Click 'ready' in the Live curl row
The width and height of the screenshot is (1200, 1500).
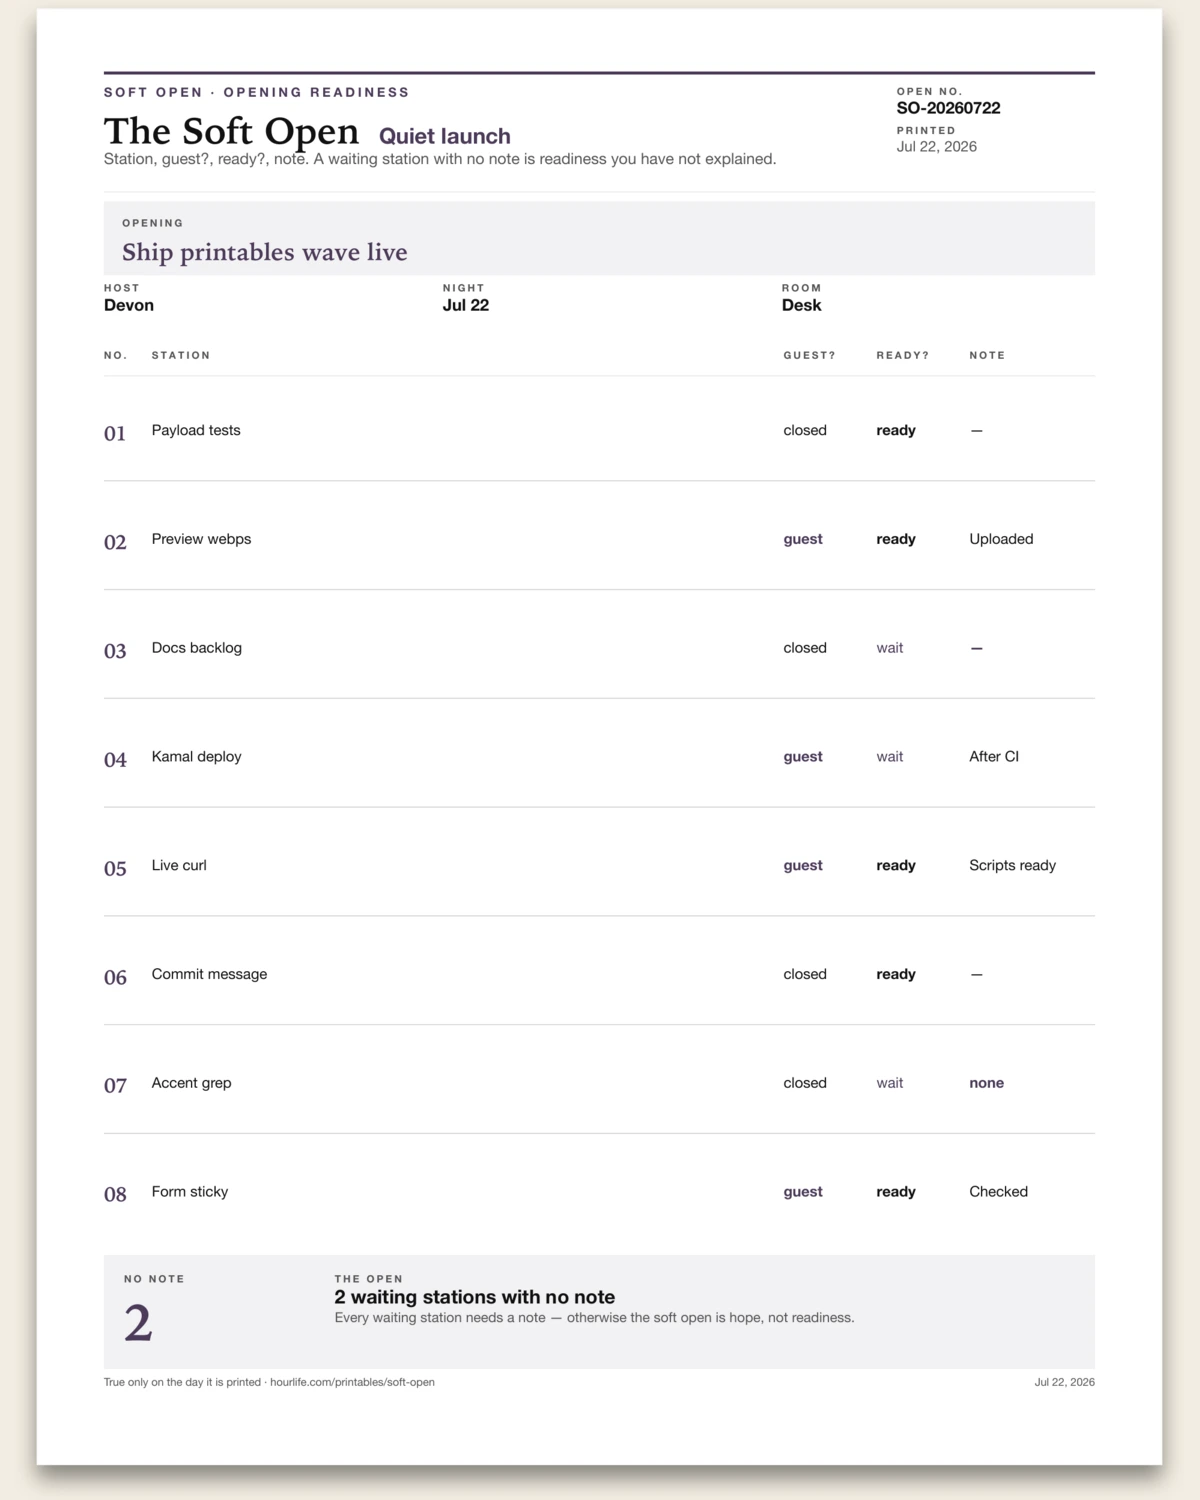896,866
